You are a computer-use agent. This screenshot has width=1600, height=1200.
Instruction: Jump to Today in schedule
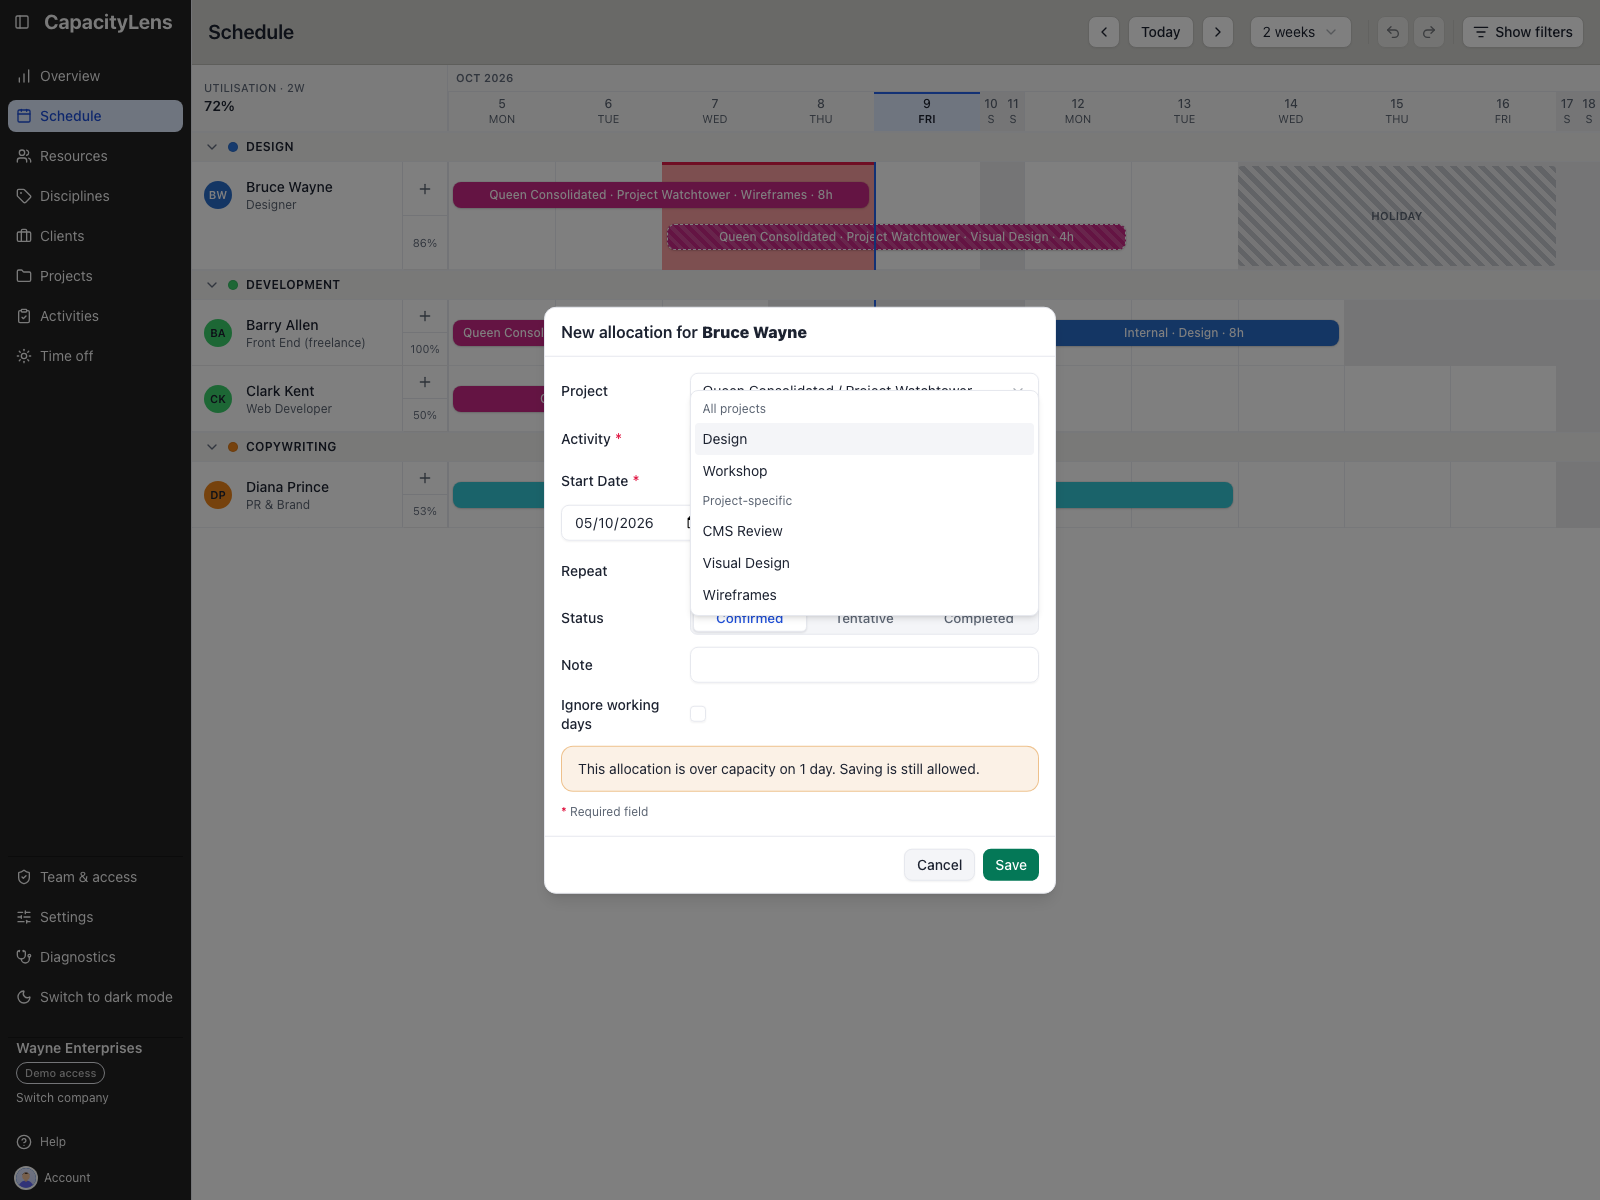[1160, 32]
